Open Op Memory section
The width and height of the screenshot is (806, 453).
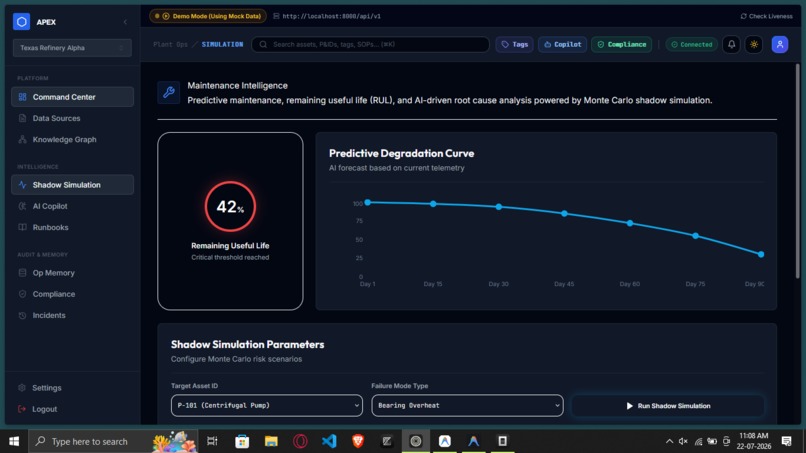[x=72, y=273]
